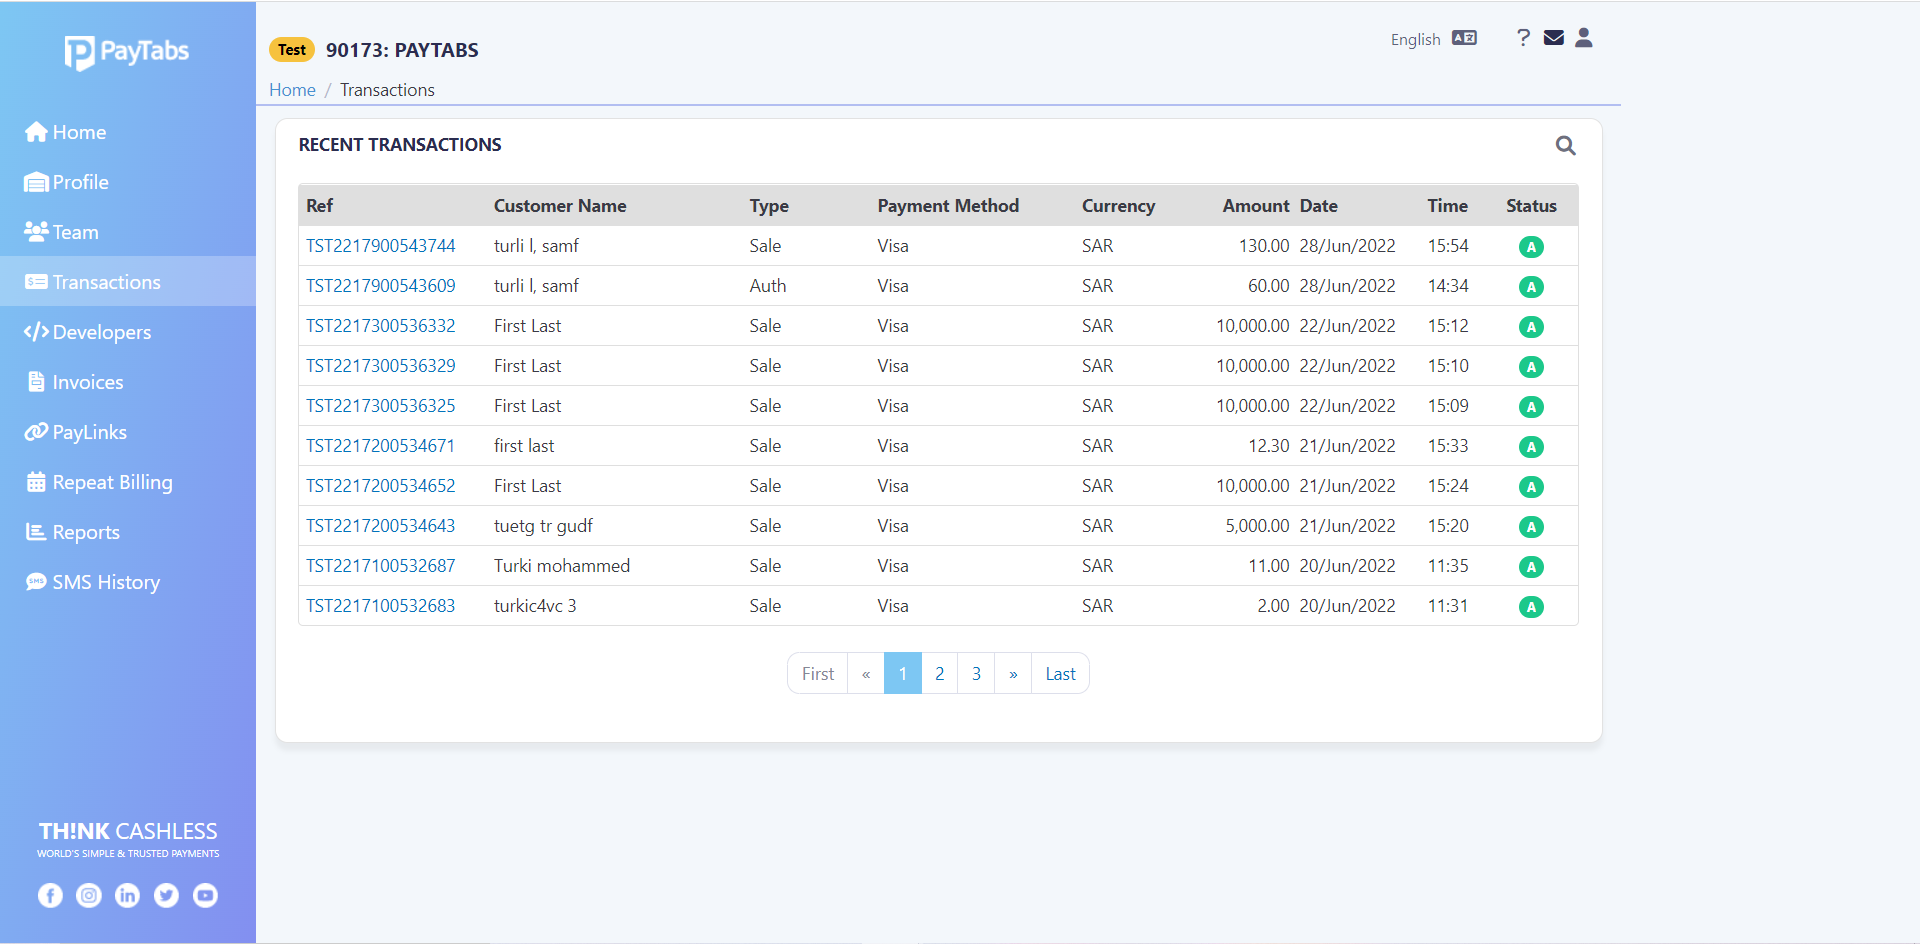
Task: Go to page 2 of transactions
Action: pyautogui.click(x=940, y=674)
